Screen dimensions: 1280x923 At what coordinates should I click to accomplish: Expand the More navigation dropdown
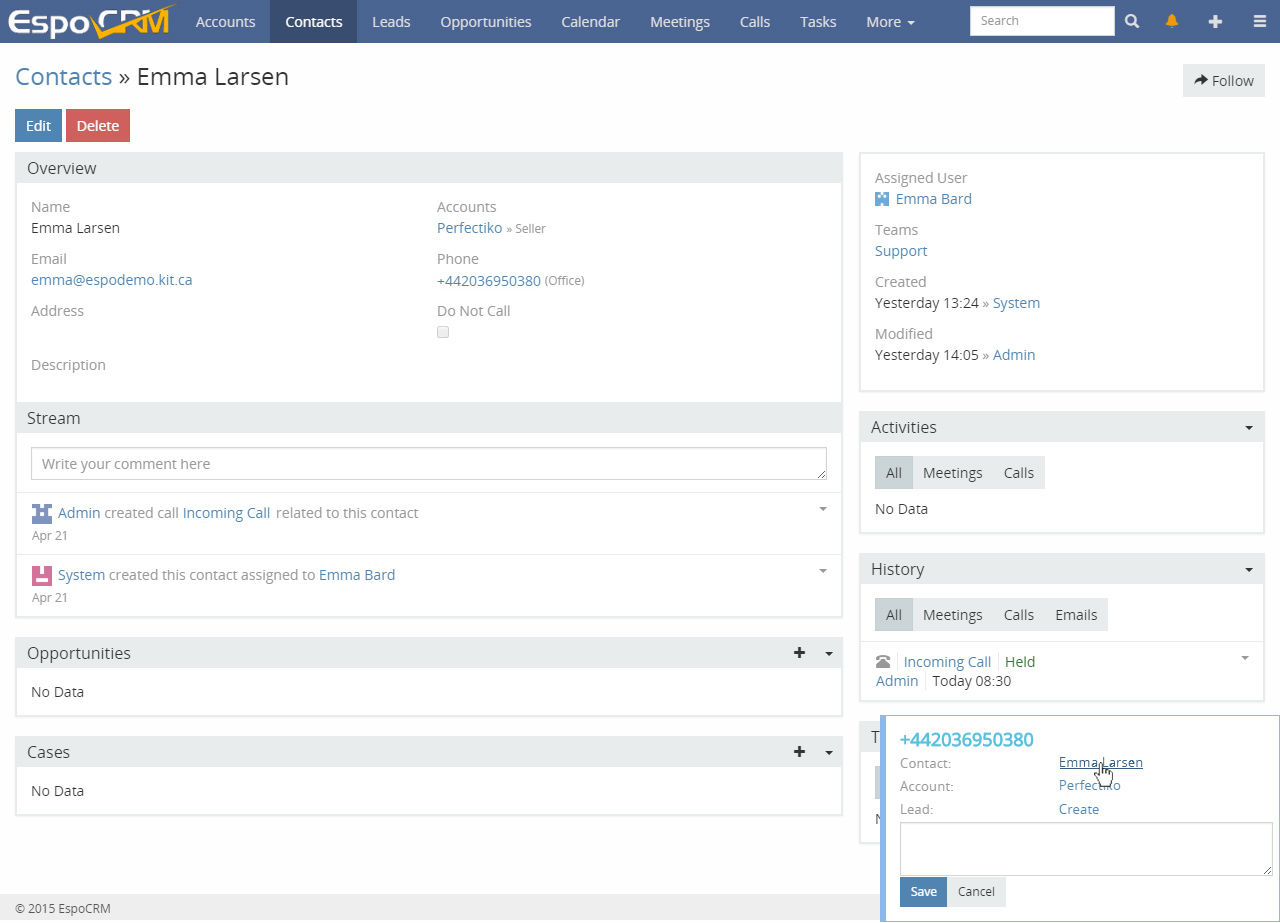[890, 21]
